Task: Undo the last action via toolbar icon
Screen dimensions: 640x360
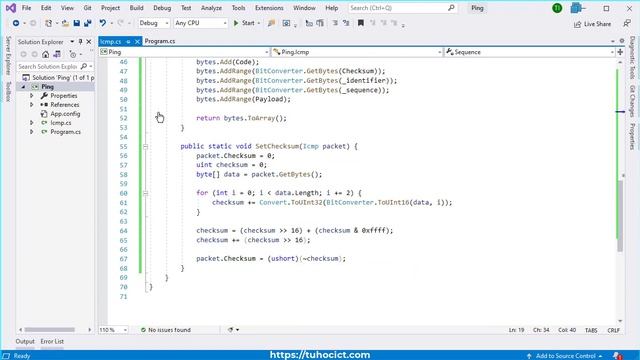Action: pos(102,23)
